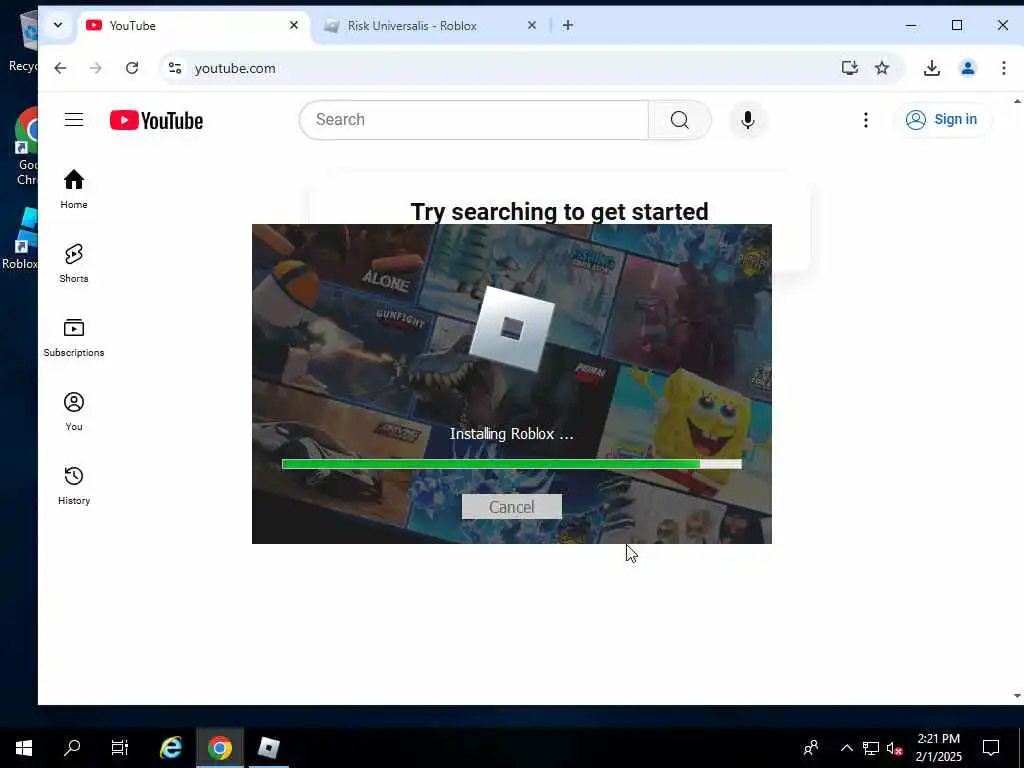Open Task View on the taskbar
1024x768 pixels.
(120, 748)
